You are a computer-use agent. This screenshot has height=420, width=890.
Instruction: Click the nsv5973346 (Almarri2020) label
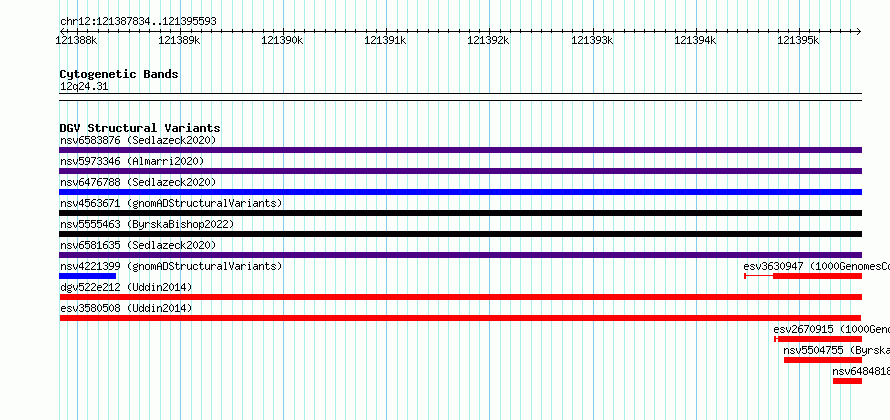pos(132,161)
